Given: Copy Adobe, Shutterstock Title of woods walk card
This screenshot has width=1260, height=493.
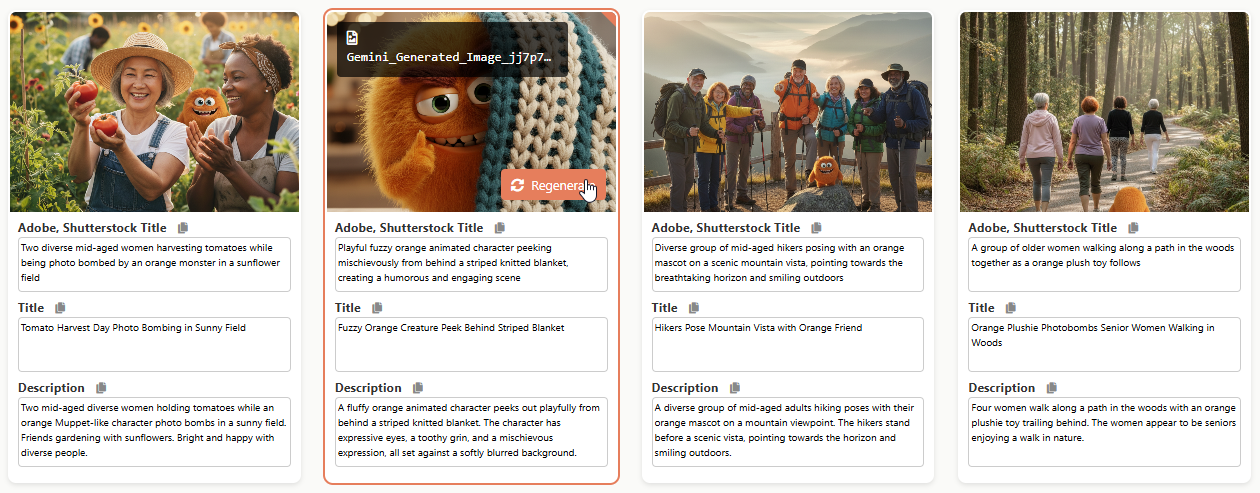Looking at the screenshot, I should (x=1133, y=228).
